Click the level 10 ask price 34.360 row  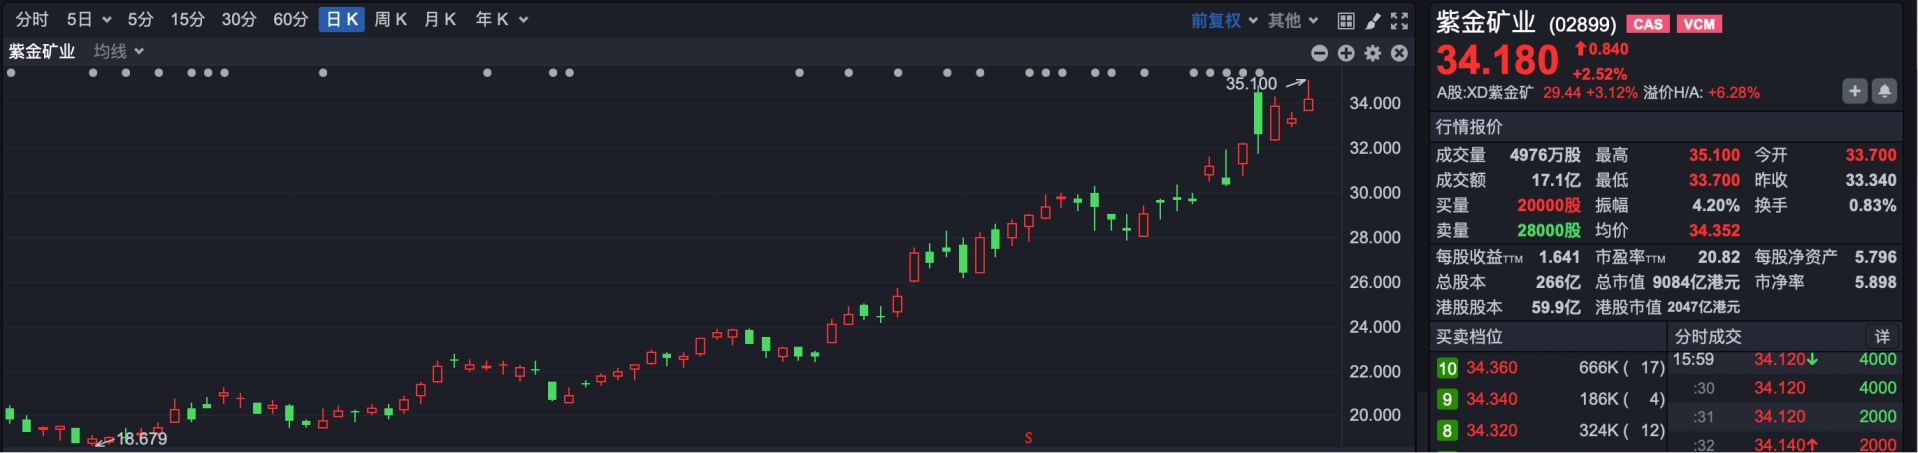pos(1550,368)
